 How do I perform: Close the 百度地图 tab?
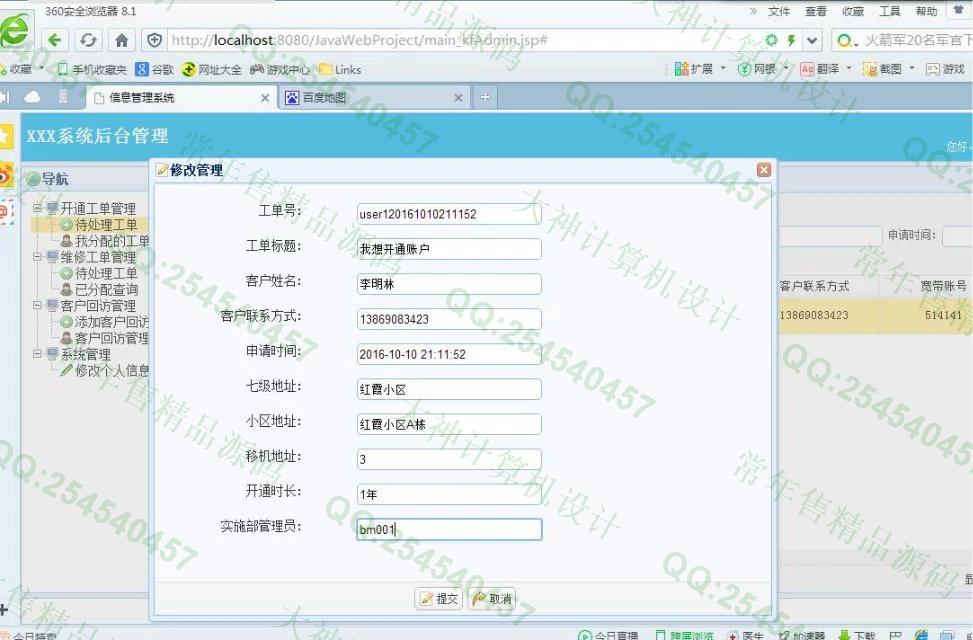[458, 98]
